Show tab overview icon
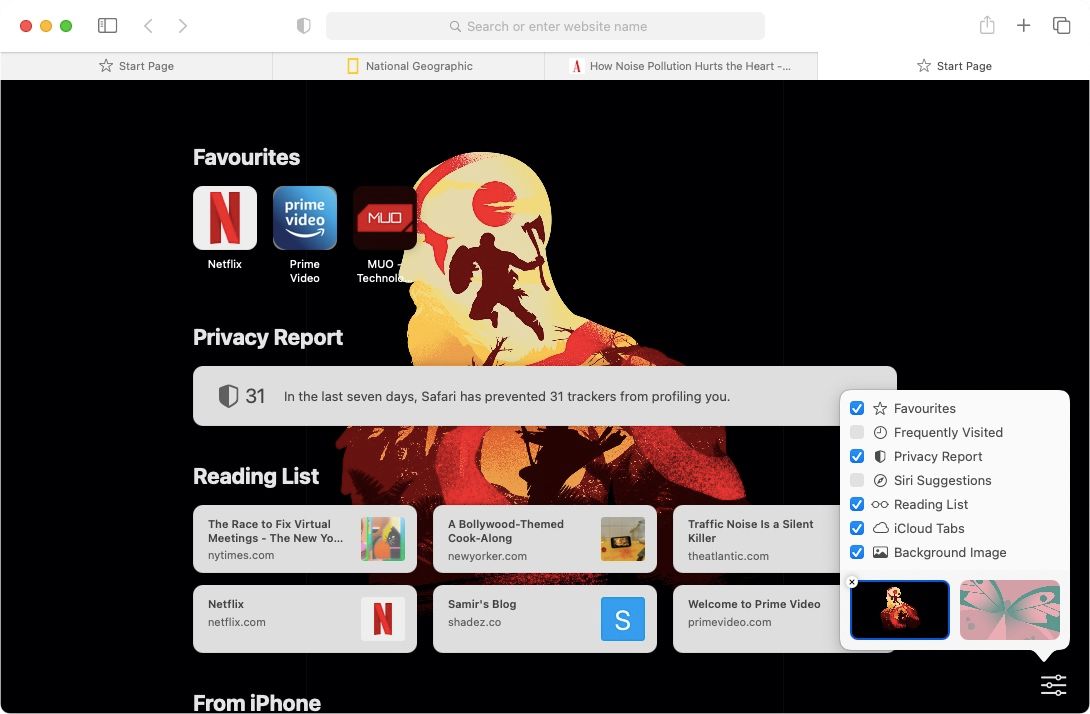This screenshot has height=714, width=1090. [1061, 26]
